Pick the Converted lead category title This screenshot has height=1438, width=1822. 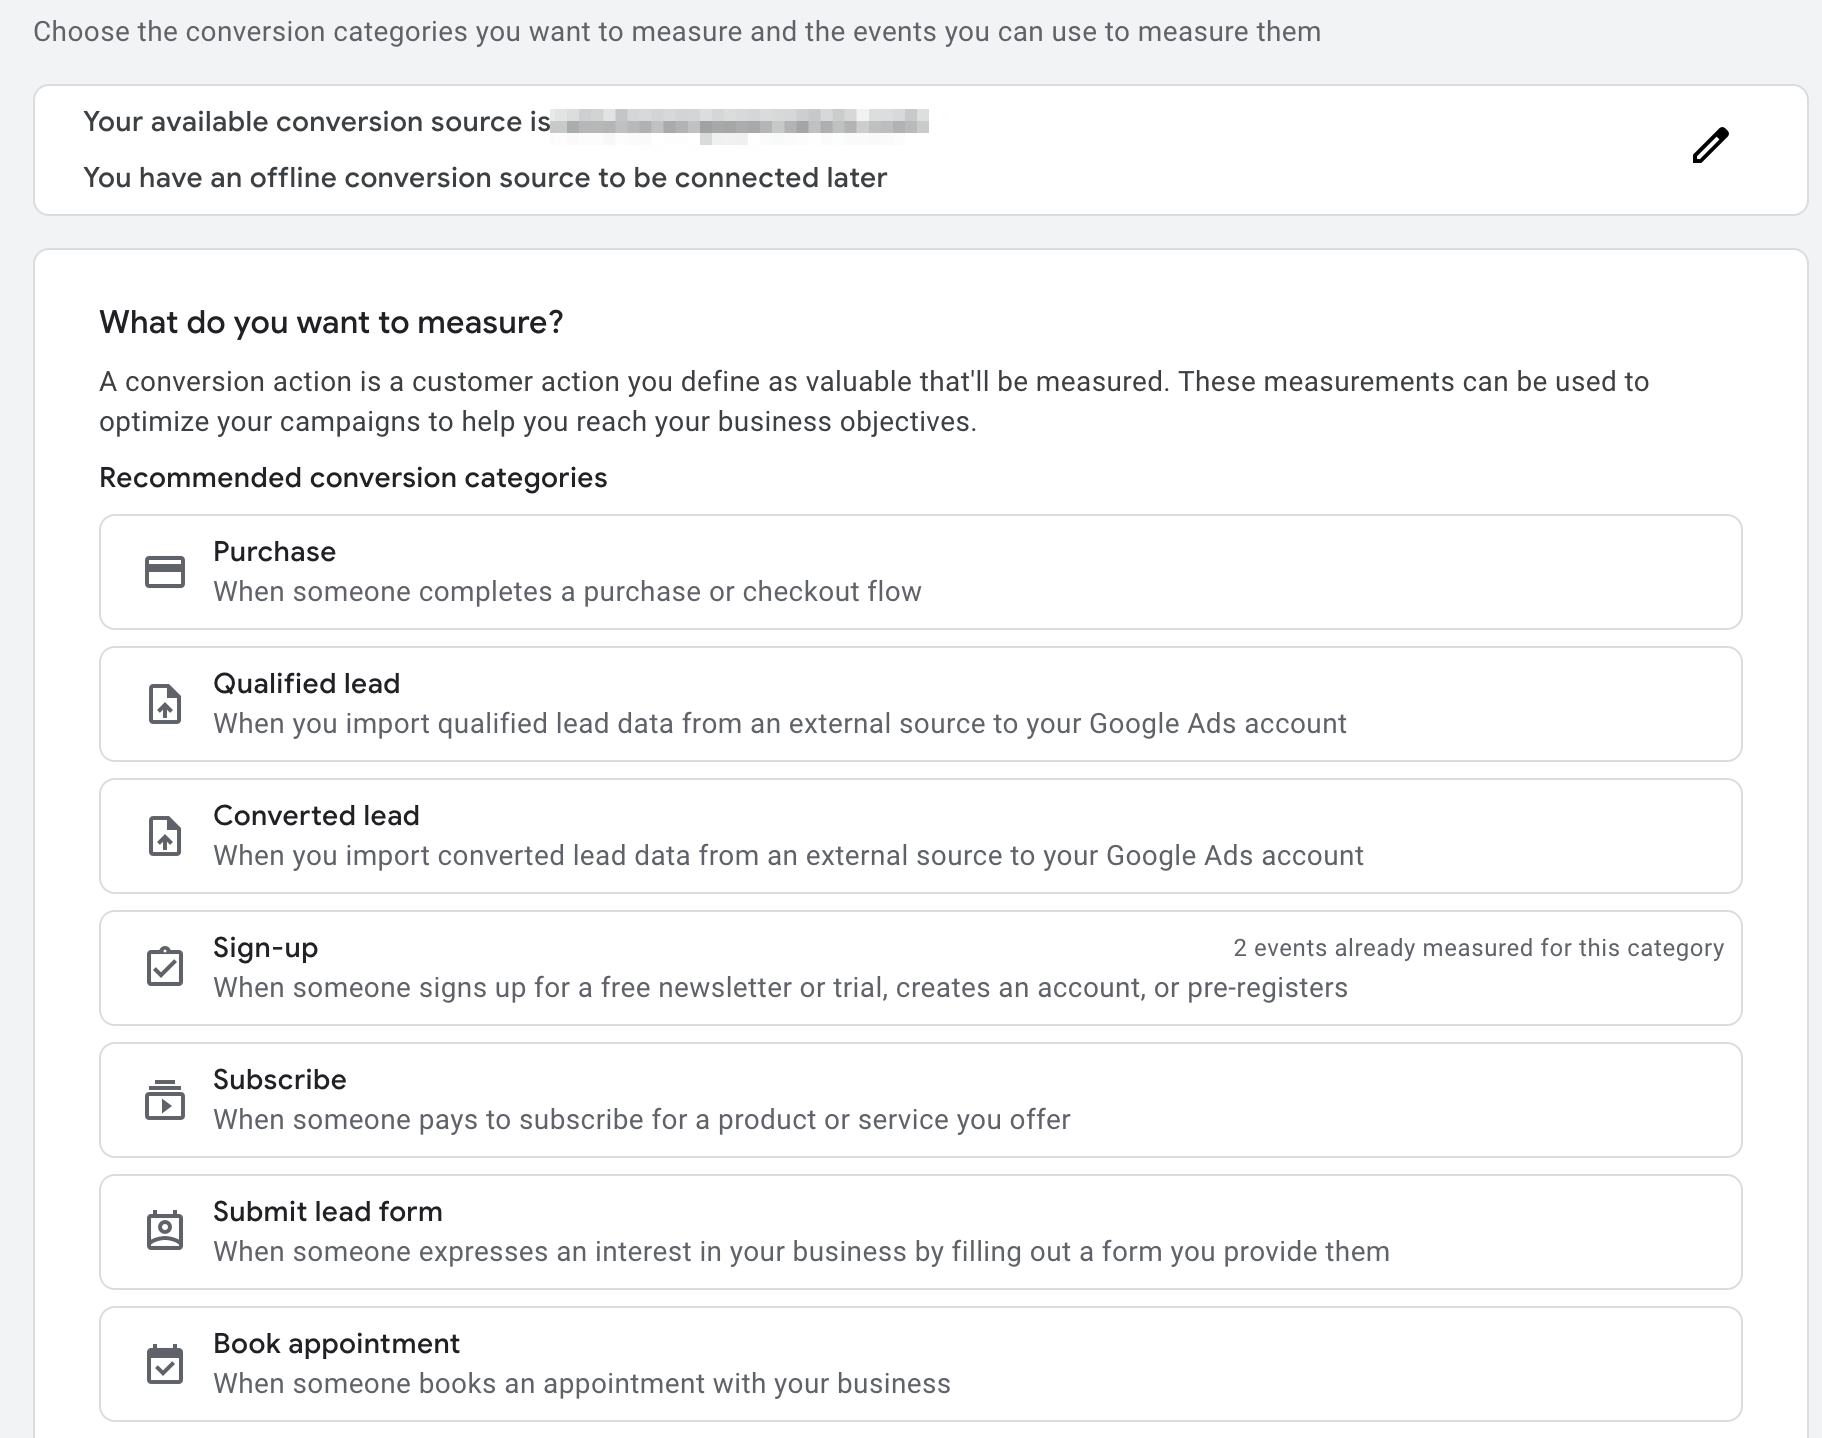316,816
